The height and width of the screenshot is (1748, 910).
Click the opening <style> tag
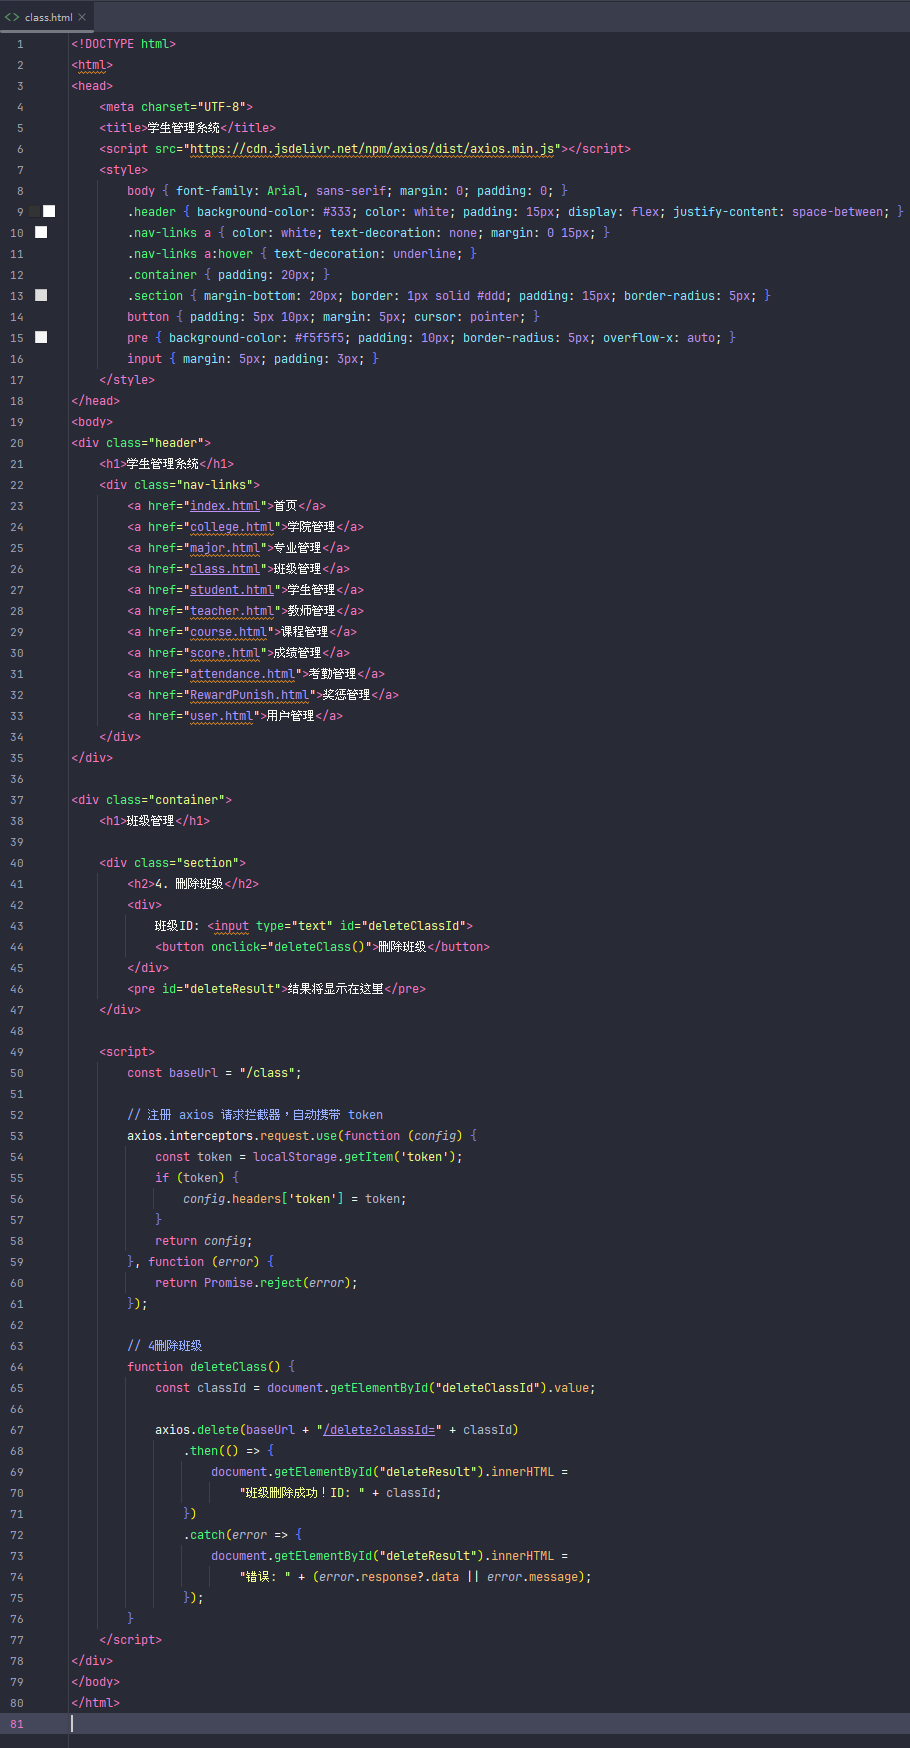pyautogui.click(x=123, y=170)
